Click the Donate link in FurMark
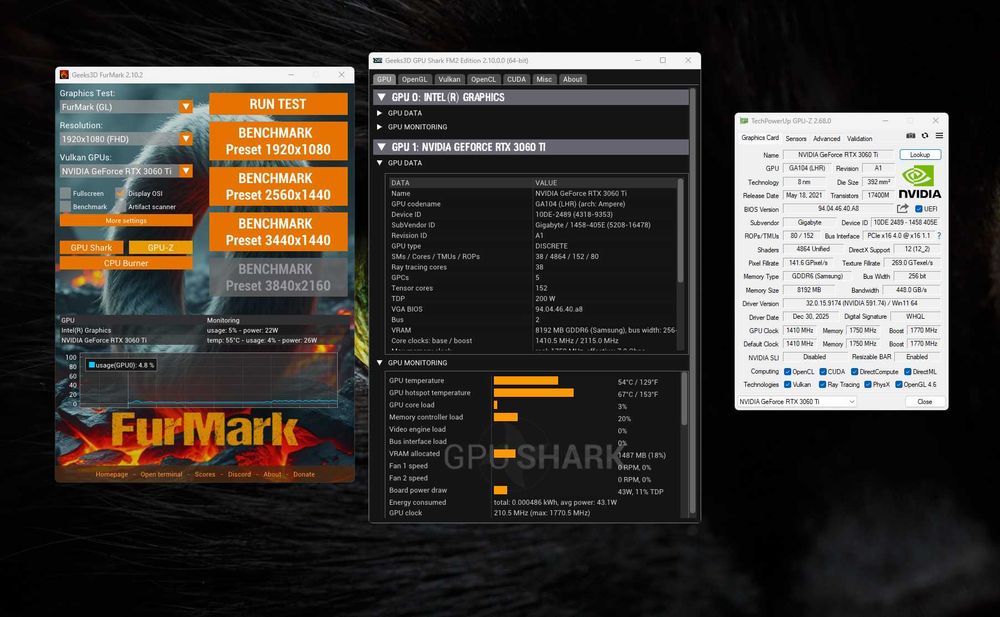1000x617 pixels. [304, 474]
